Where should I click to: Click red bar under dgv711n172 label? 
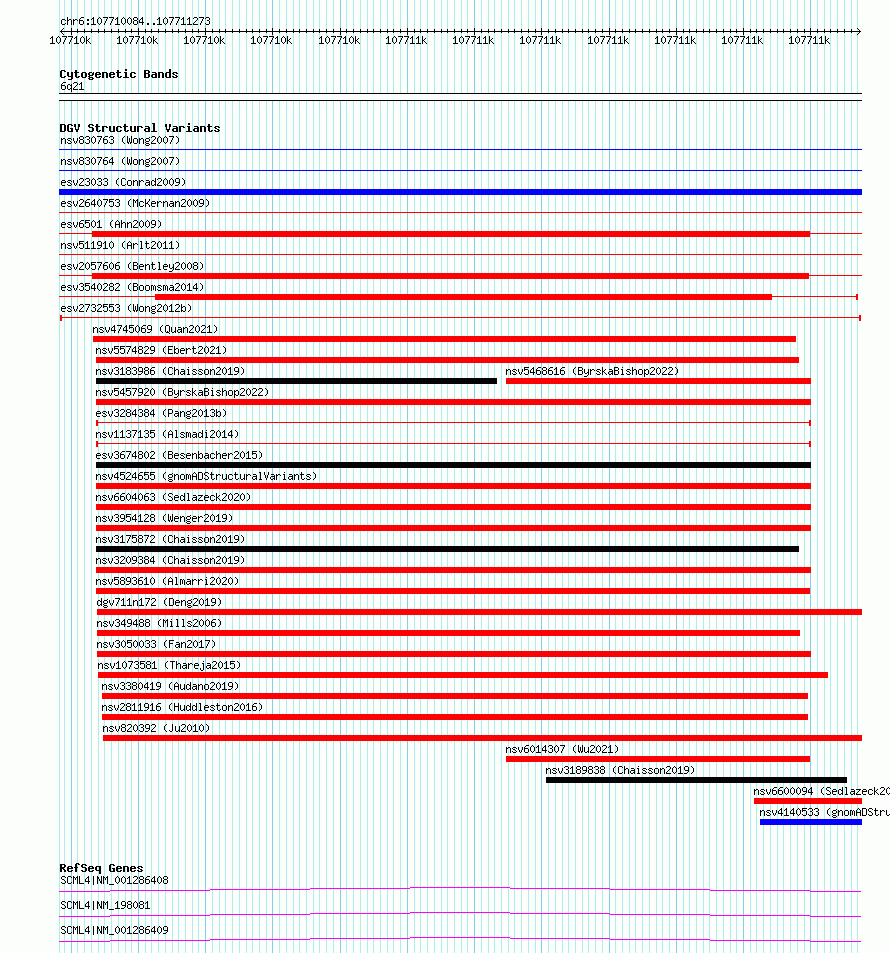[x=479, y=612]
